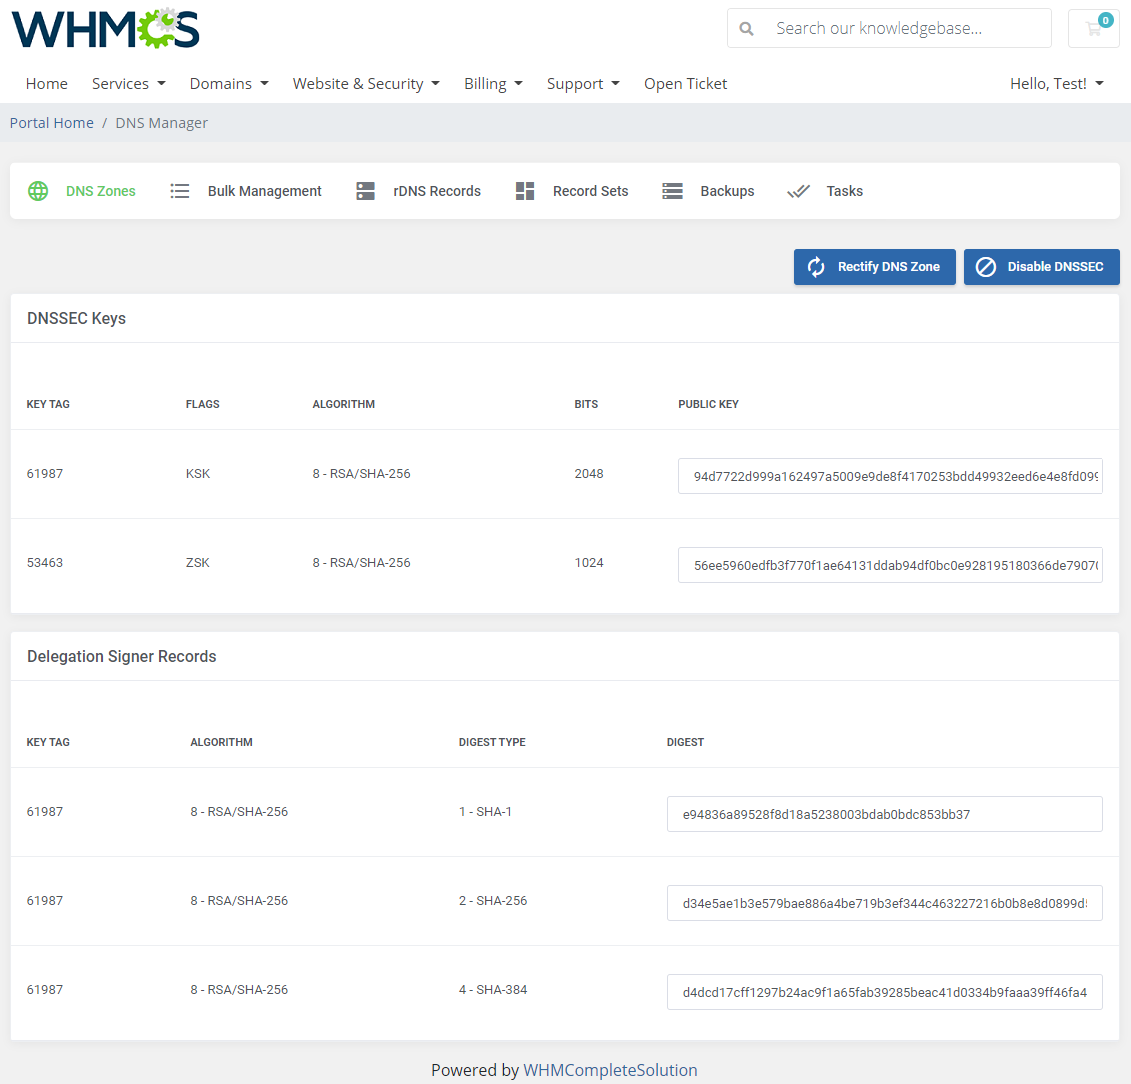The height and width of the screenshot is (1084, 1131).
Task: Open Record Sets using its grid icon
Action: pos(524,190)
